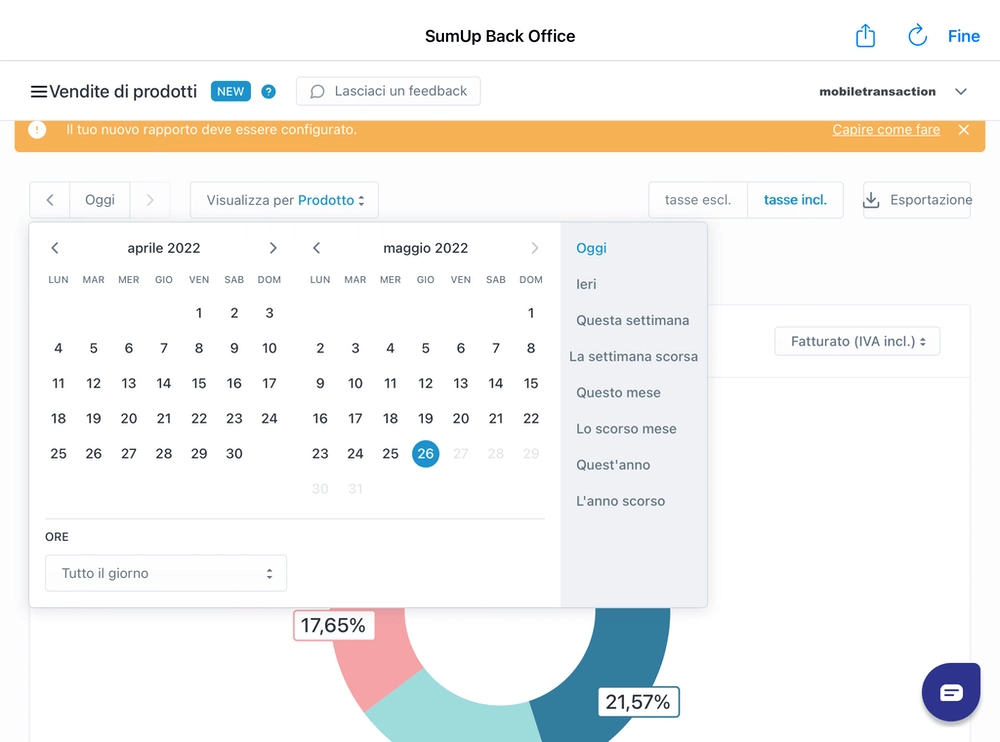Screen dimensions: 1000x742
Task: Click the Vendite di prodotti heading
Action: coord(123,91)
